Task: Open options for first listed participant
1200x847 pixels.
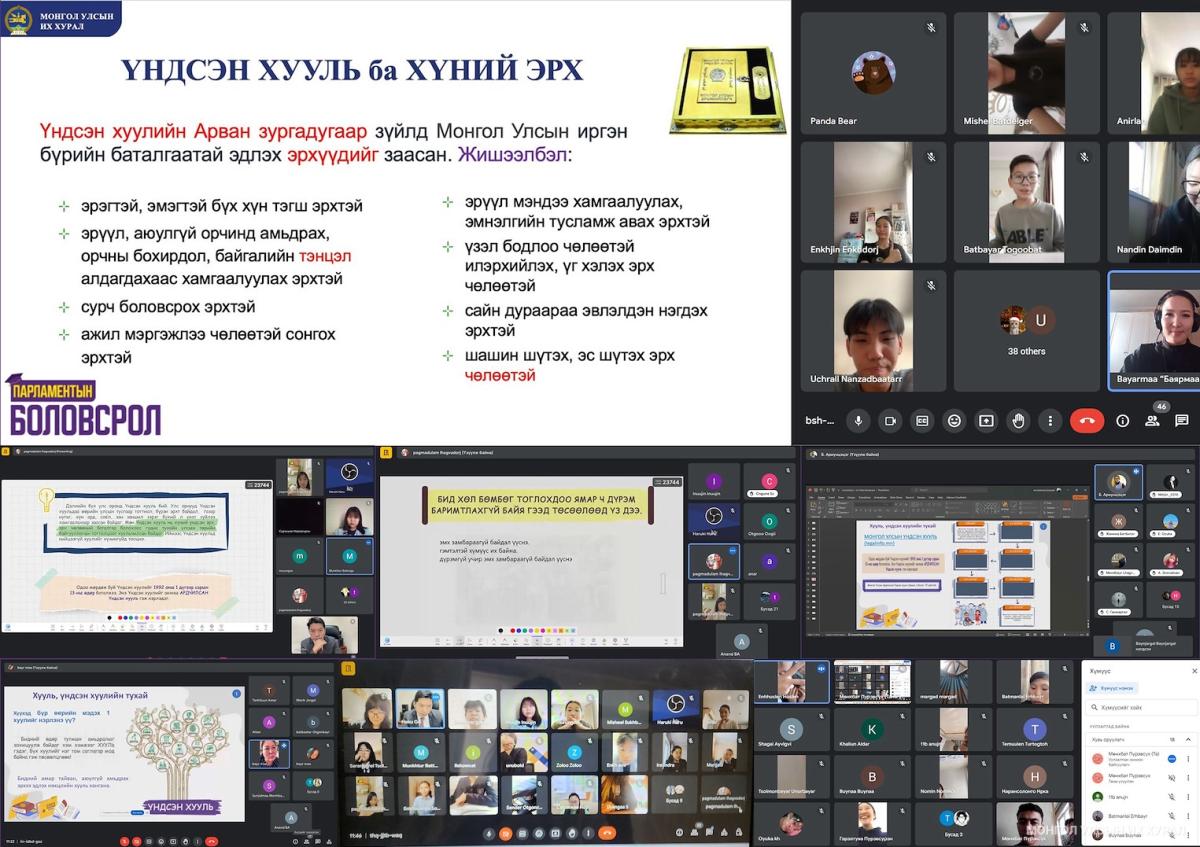Action: [1188, 759]
